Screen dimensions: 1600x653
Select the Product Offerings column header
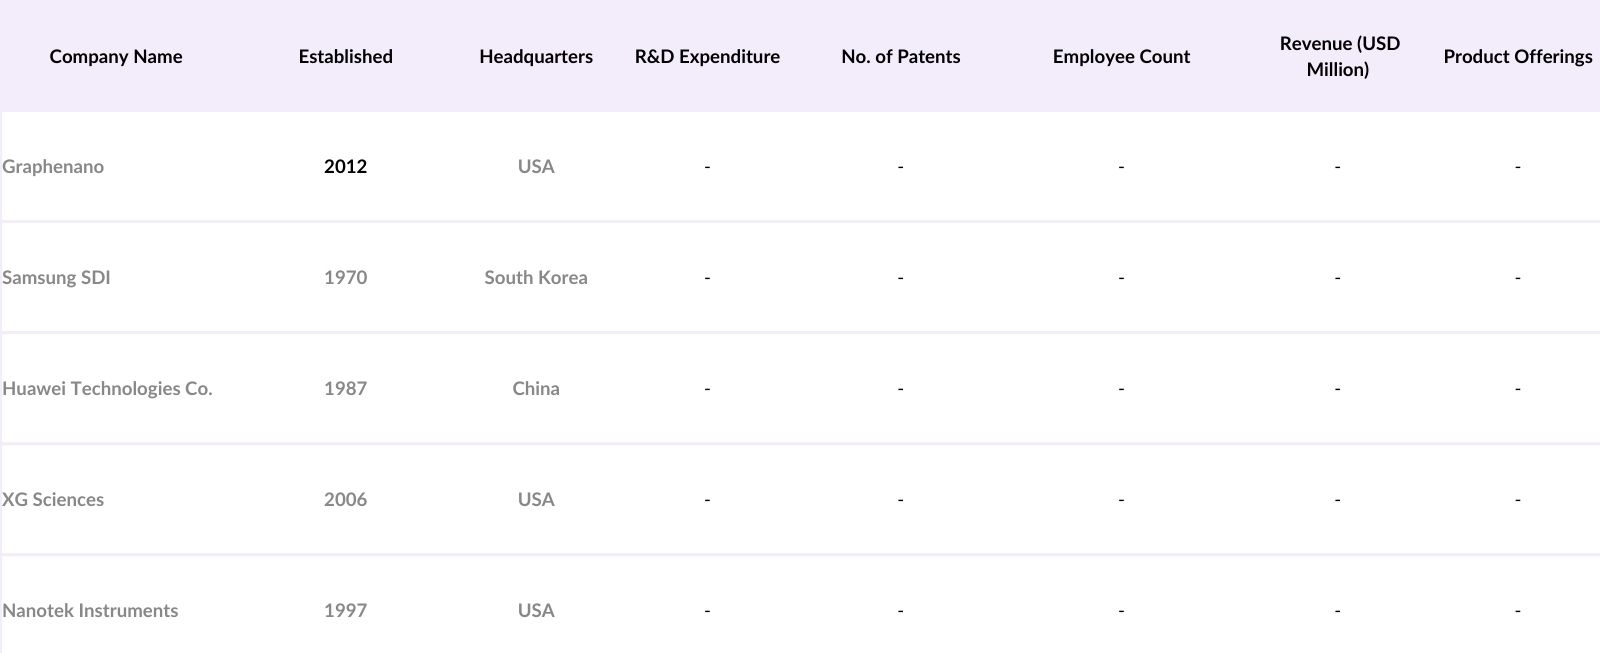[1517, 56]
